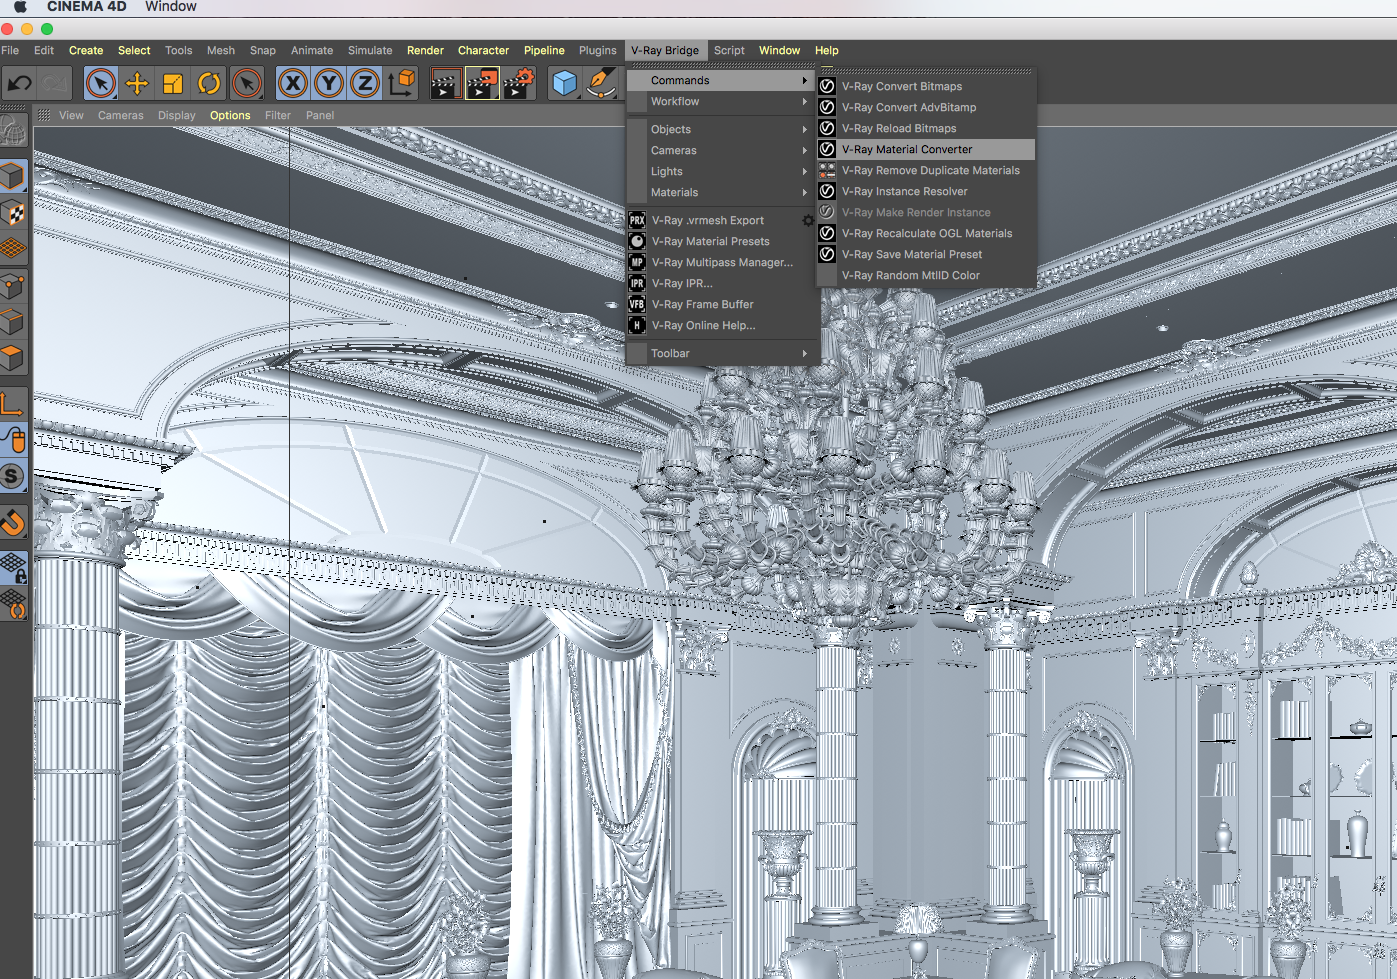Select Texture mode checkered cube icon
Image resolution: width=1397 pixels, height=979 pixels.
[12, 213]
